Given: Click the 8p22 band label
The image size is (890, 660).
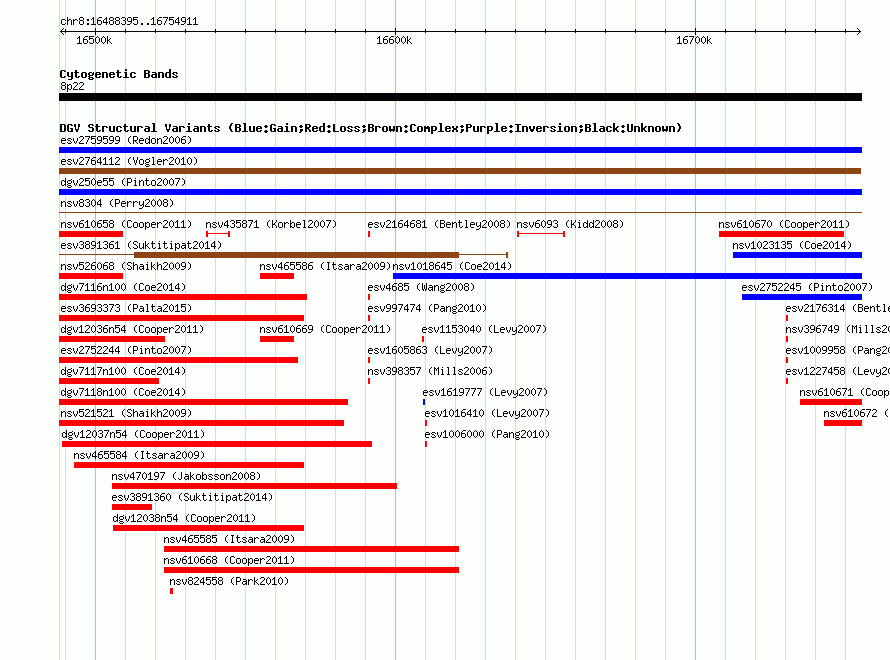Looking at the screenshot, I should [x=72, y=86].
